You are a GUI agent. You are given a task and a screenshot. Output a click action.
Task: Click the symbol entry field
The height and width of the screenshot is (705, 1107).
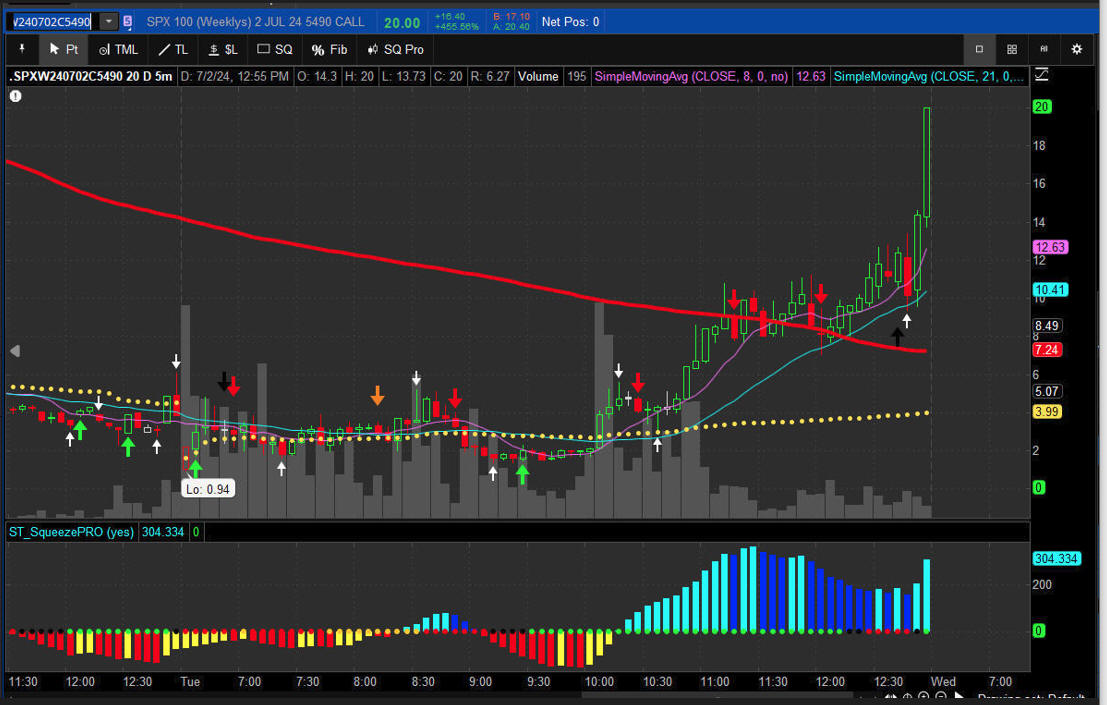click(50, 21)
